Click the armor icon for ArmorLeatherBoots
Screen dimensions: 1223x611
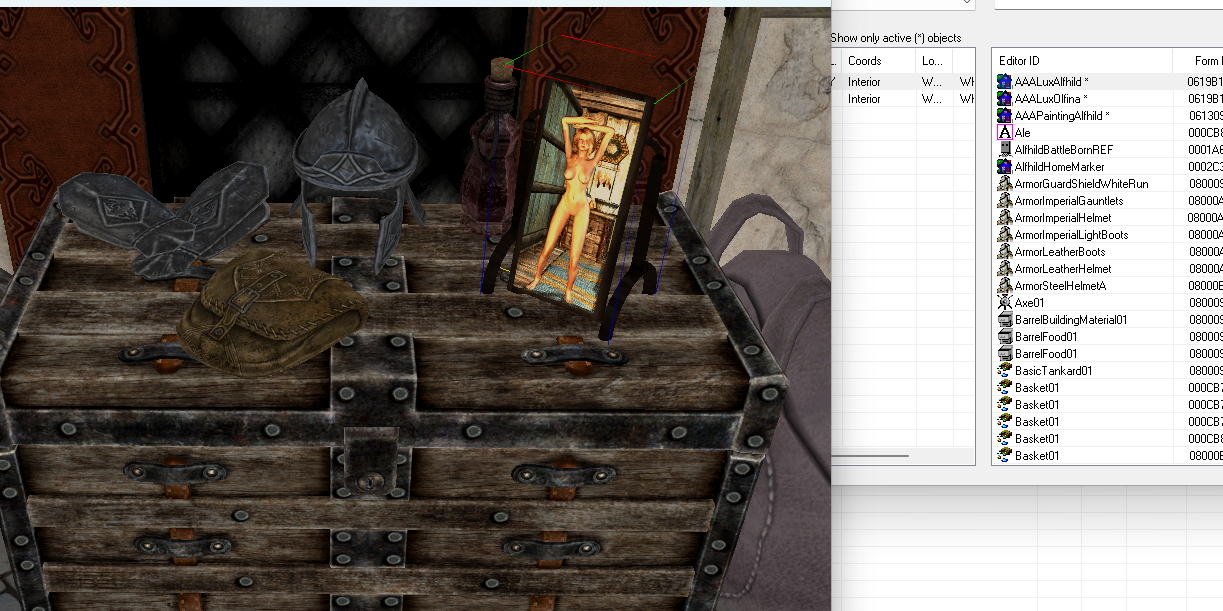[1004, 252]
